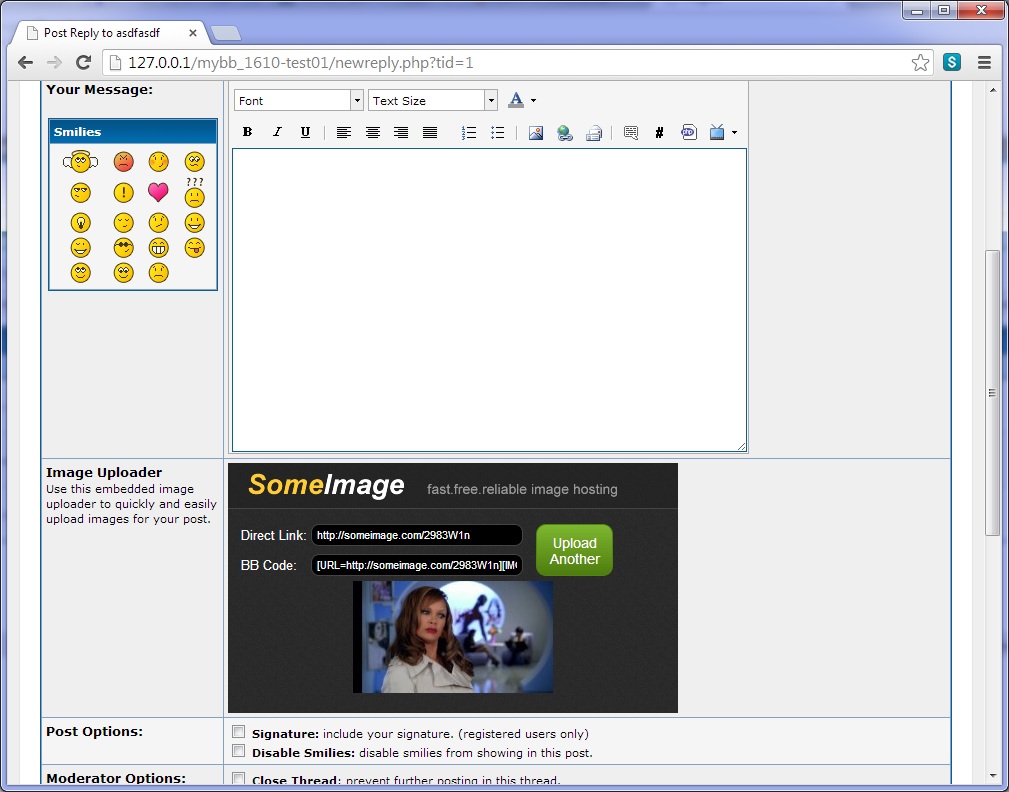The width and height of the screenshot is (1009, 792).
Task: Insert the angel smiley with halo
Action: pos(80,161)
